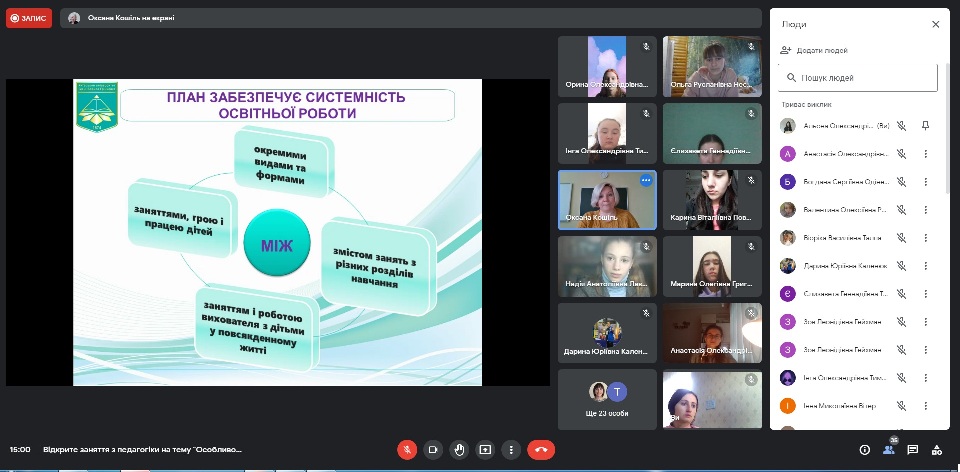Select Орина Олександрівна's video tile
This screenshot has width=960, height=472.
pos(607,66)
